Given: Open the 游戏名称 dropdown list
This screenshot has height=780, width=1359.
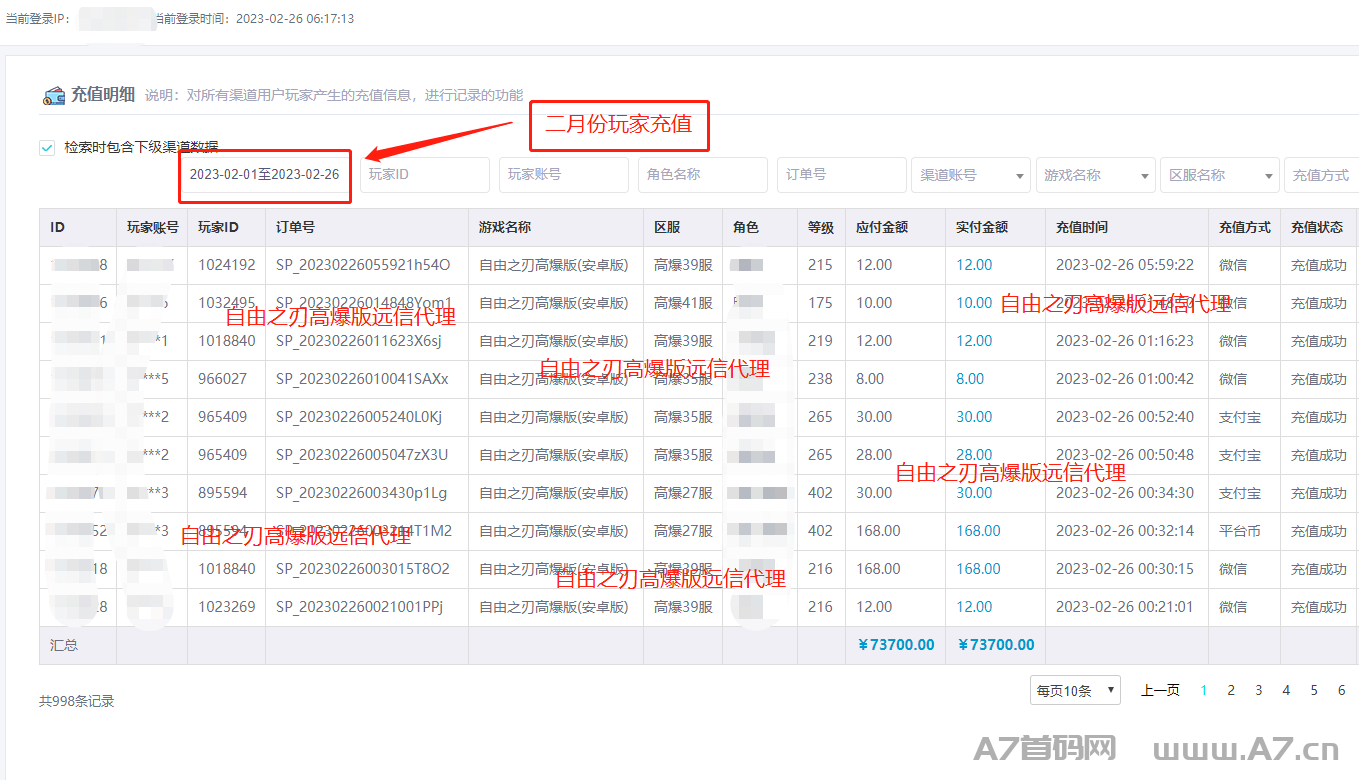Looking at the screenshot, I should pyautogui.click(x=1095, y=175).
